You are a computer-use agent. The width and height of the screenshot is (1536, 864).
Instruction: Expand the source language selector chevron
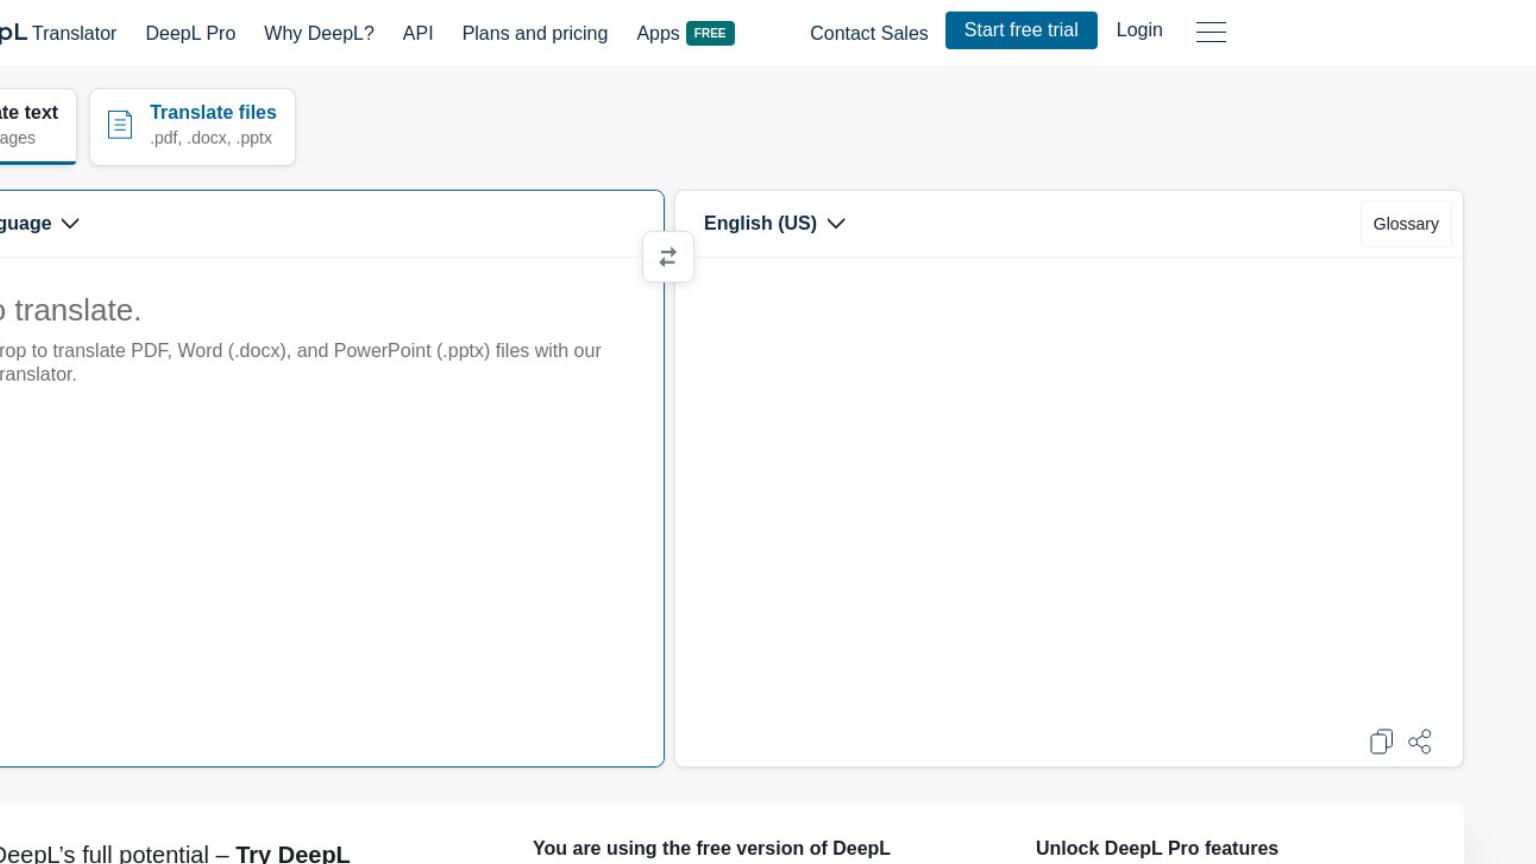pyautogui.click(x=70, y=223)
